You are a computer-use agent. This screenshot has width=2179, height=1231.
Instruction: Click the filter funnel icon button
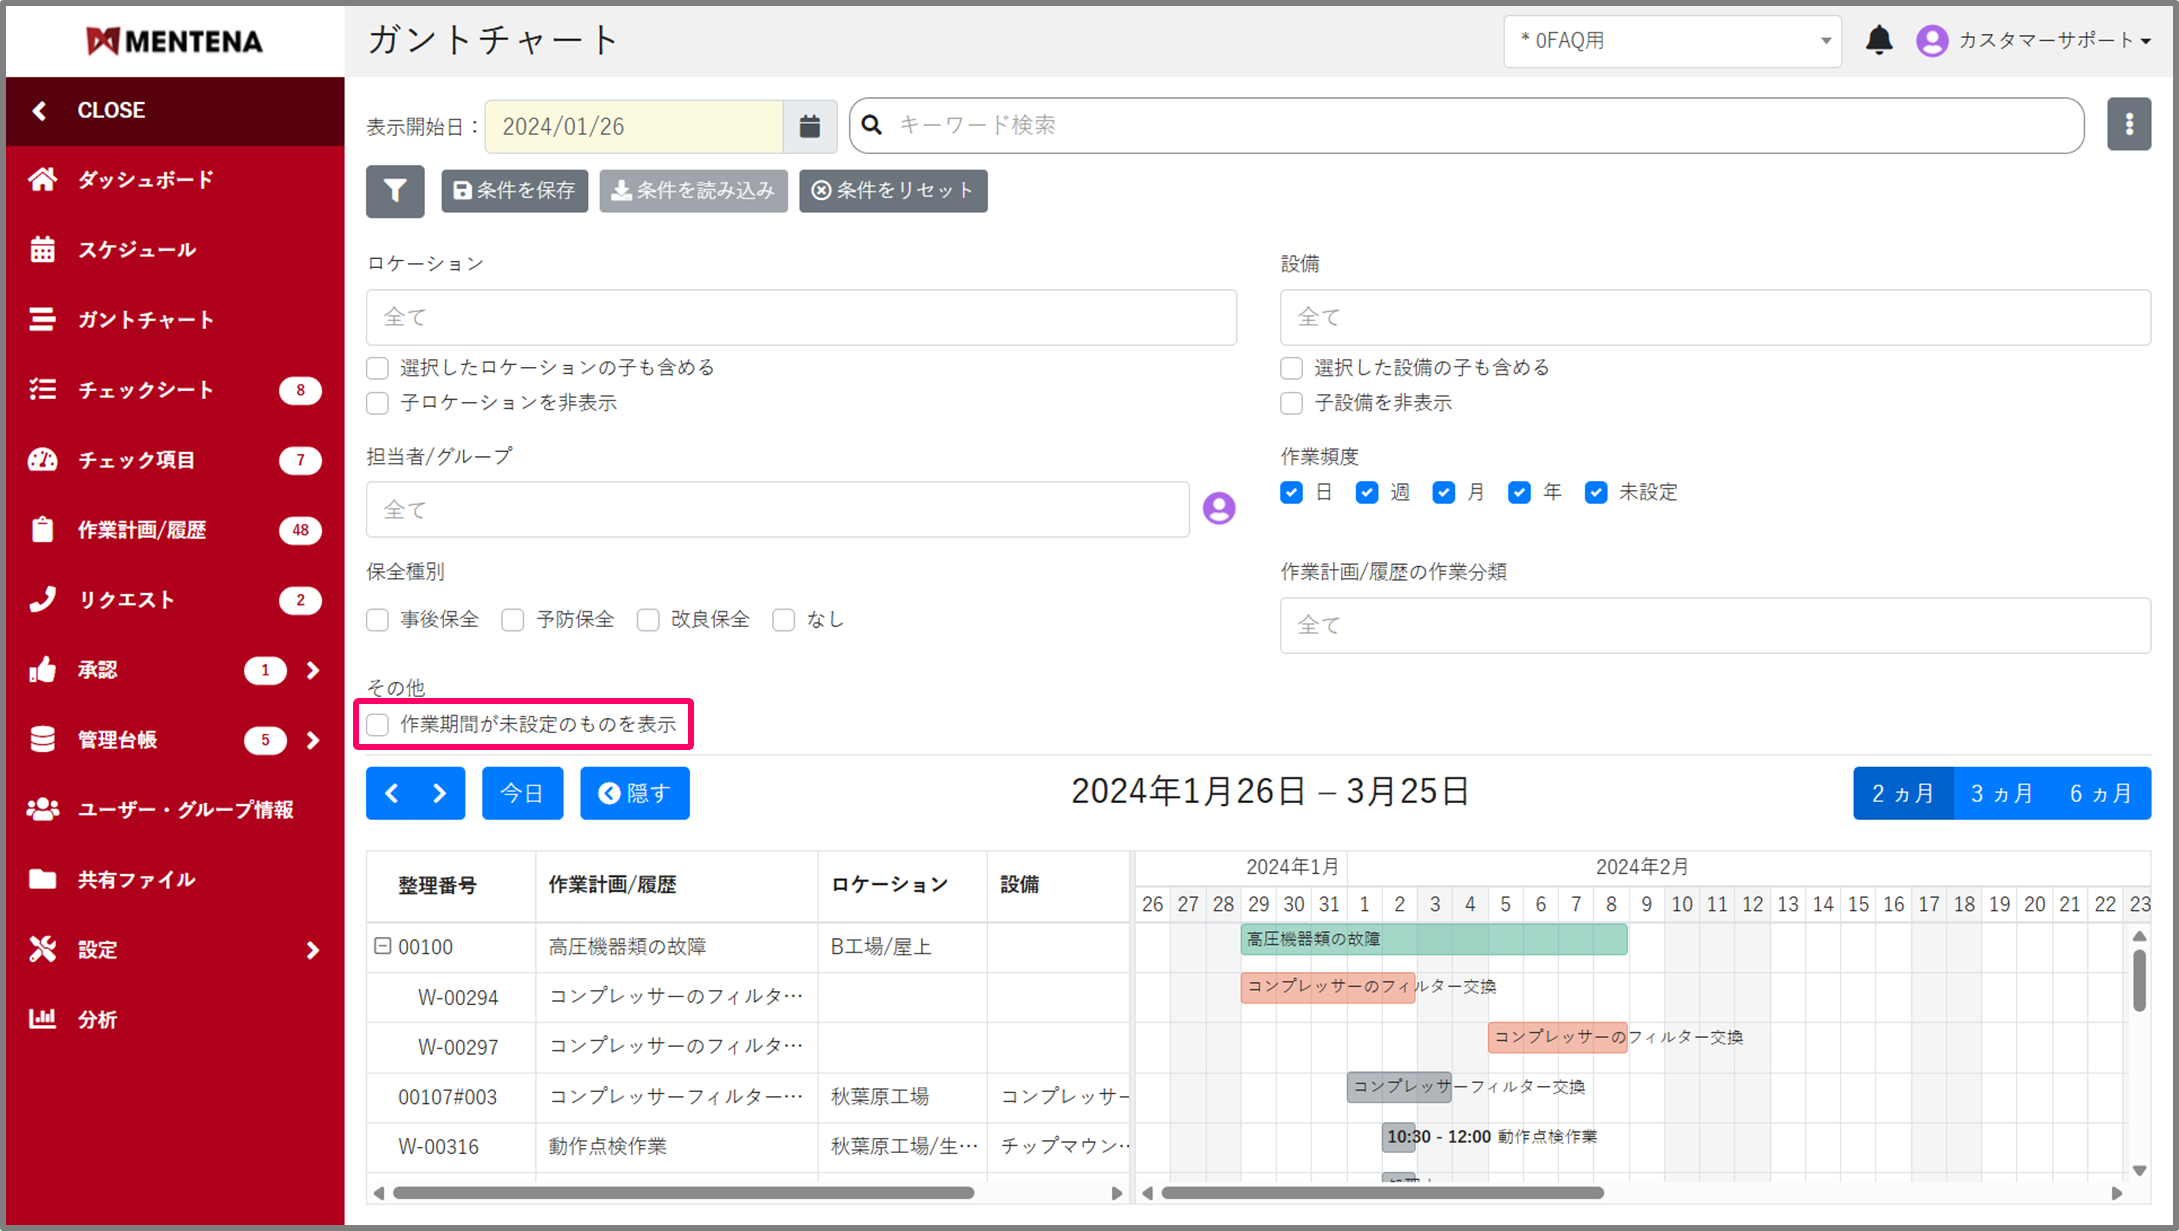[395, 191]
